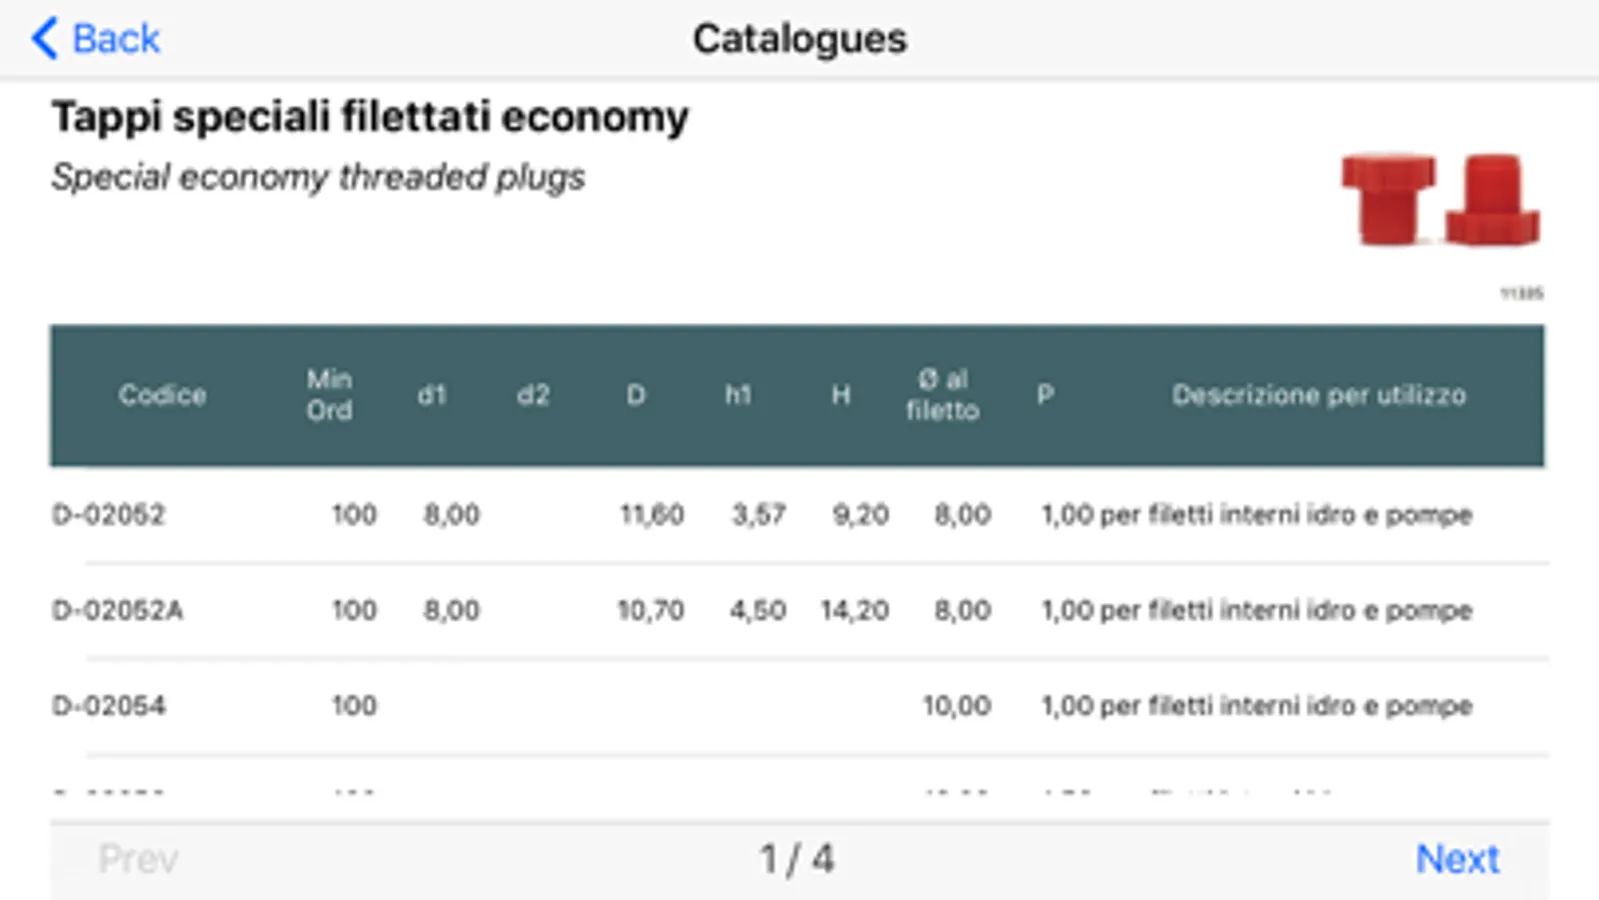Tap the Catalogues navigation title

799,39
